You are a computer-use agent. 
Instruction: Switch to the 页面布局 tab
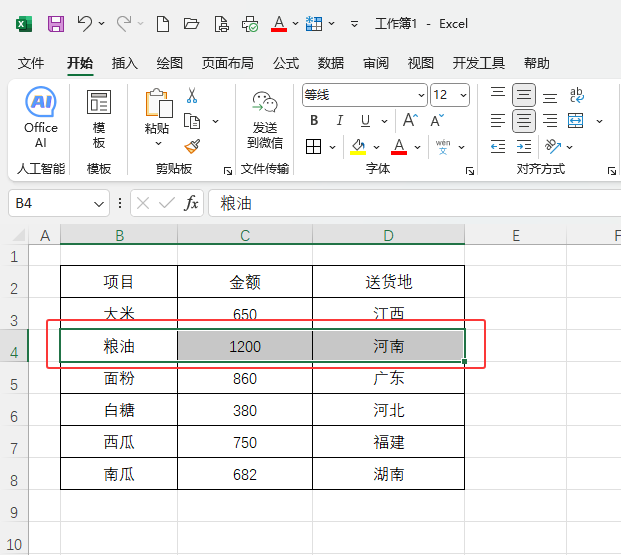coord(227,63)
